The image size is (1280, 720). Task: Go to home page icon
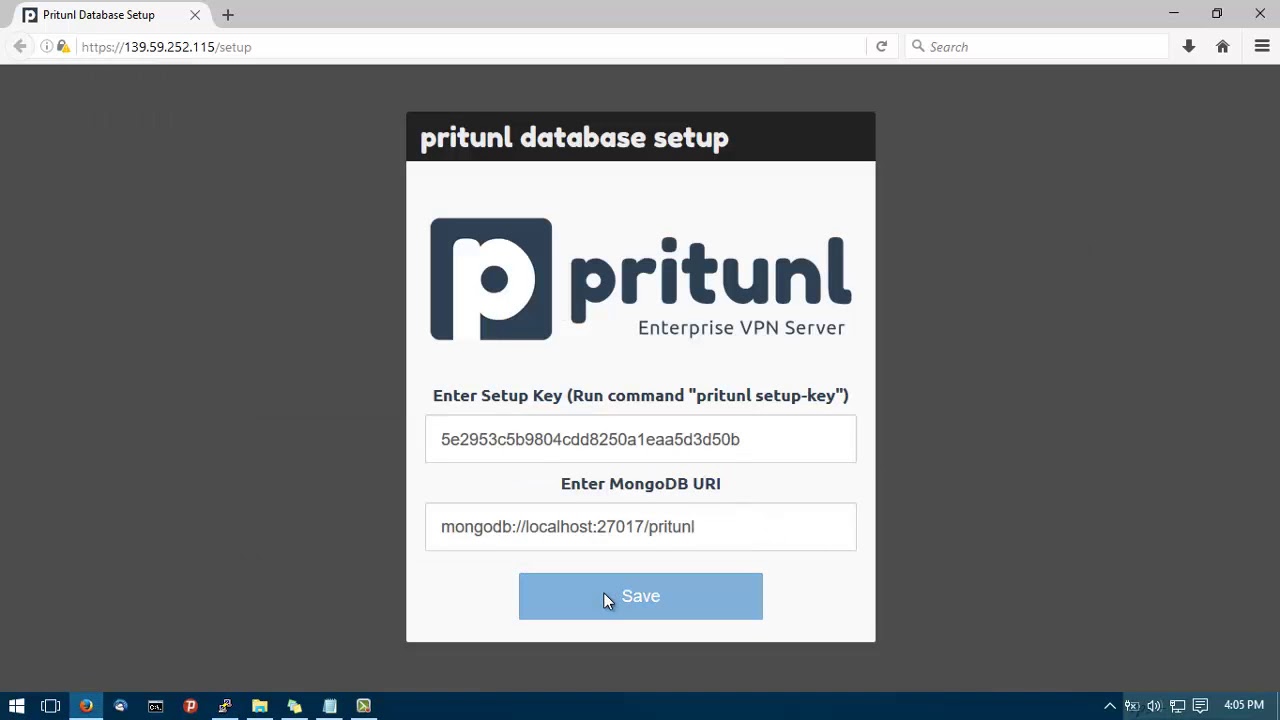click(x=1222, y=46)
